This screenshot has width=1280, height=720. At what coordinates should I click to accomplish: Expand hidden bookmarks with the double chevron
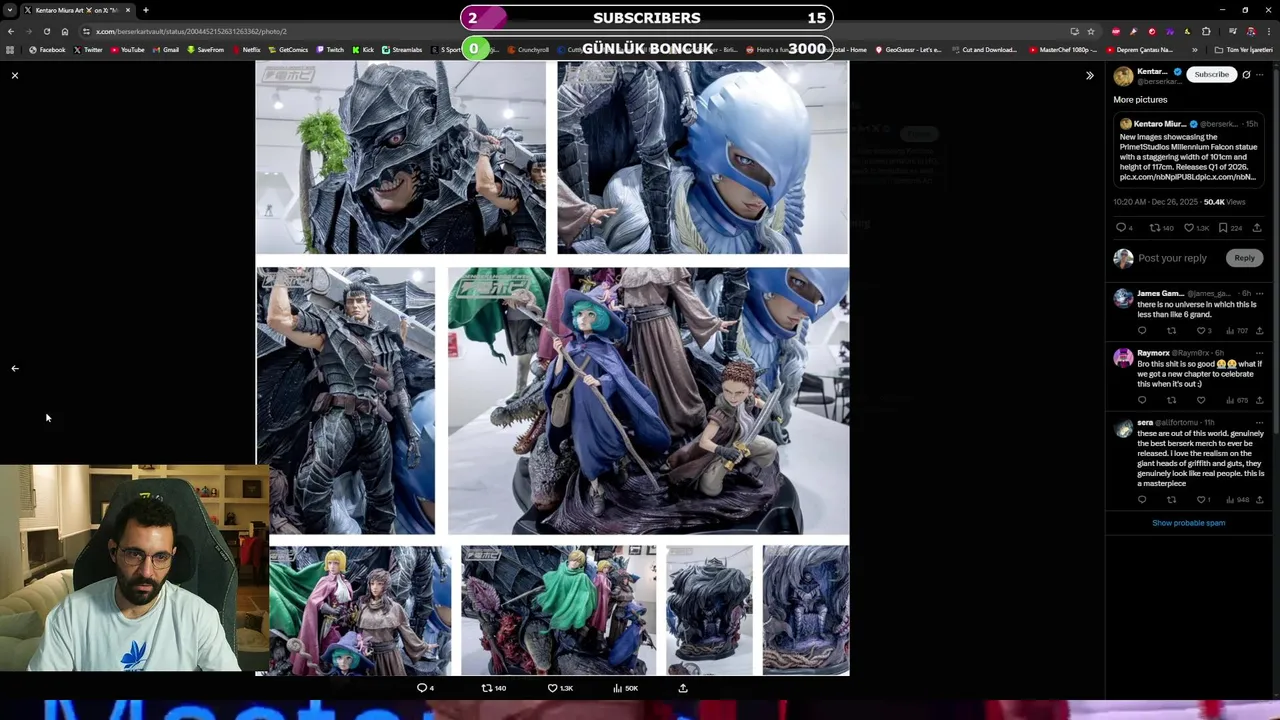click(x=1195, y=50)
